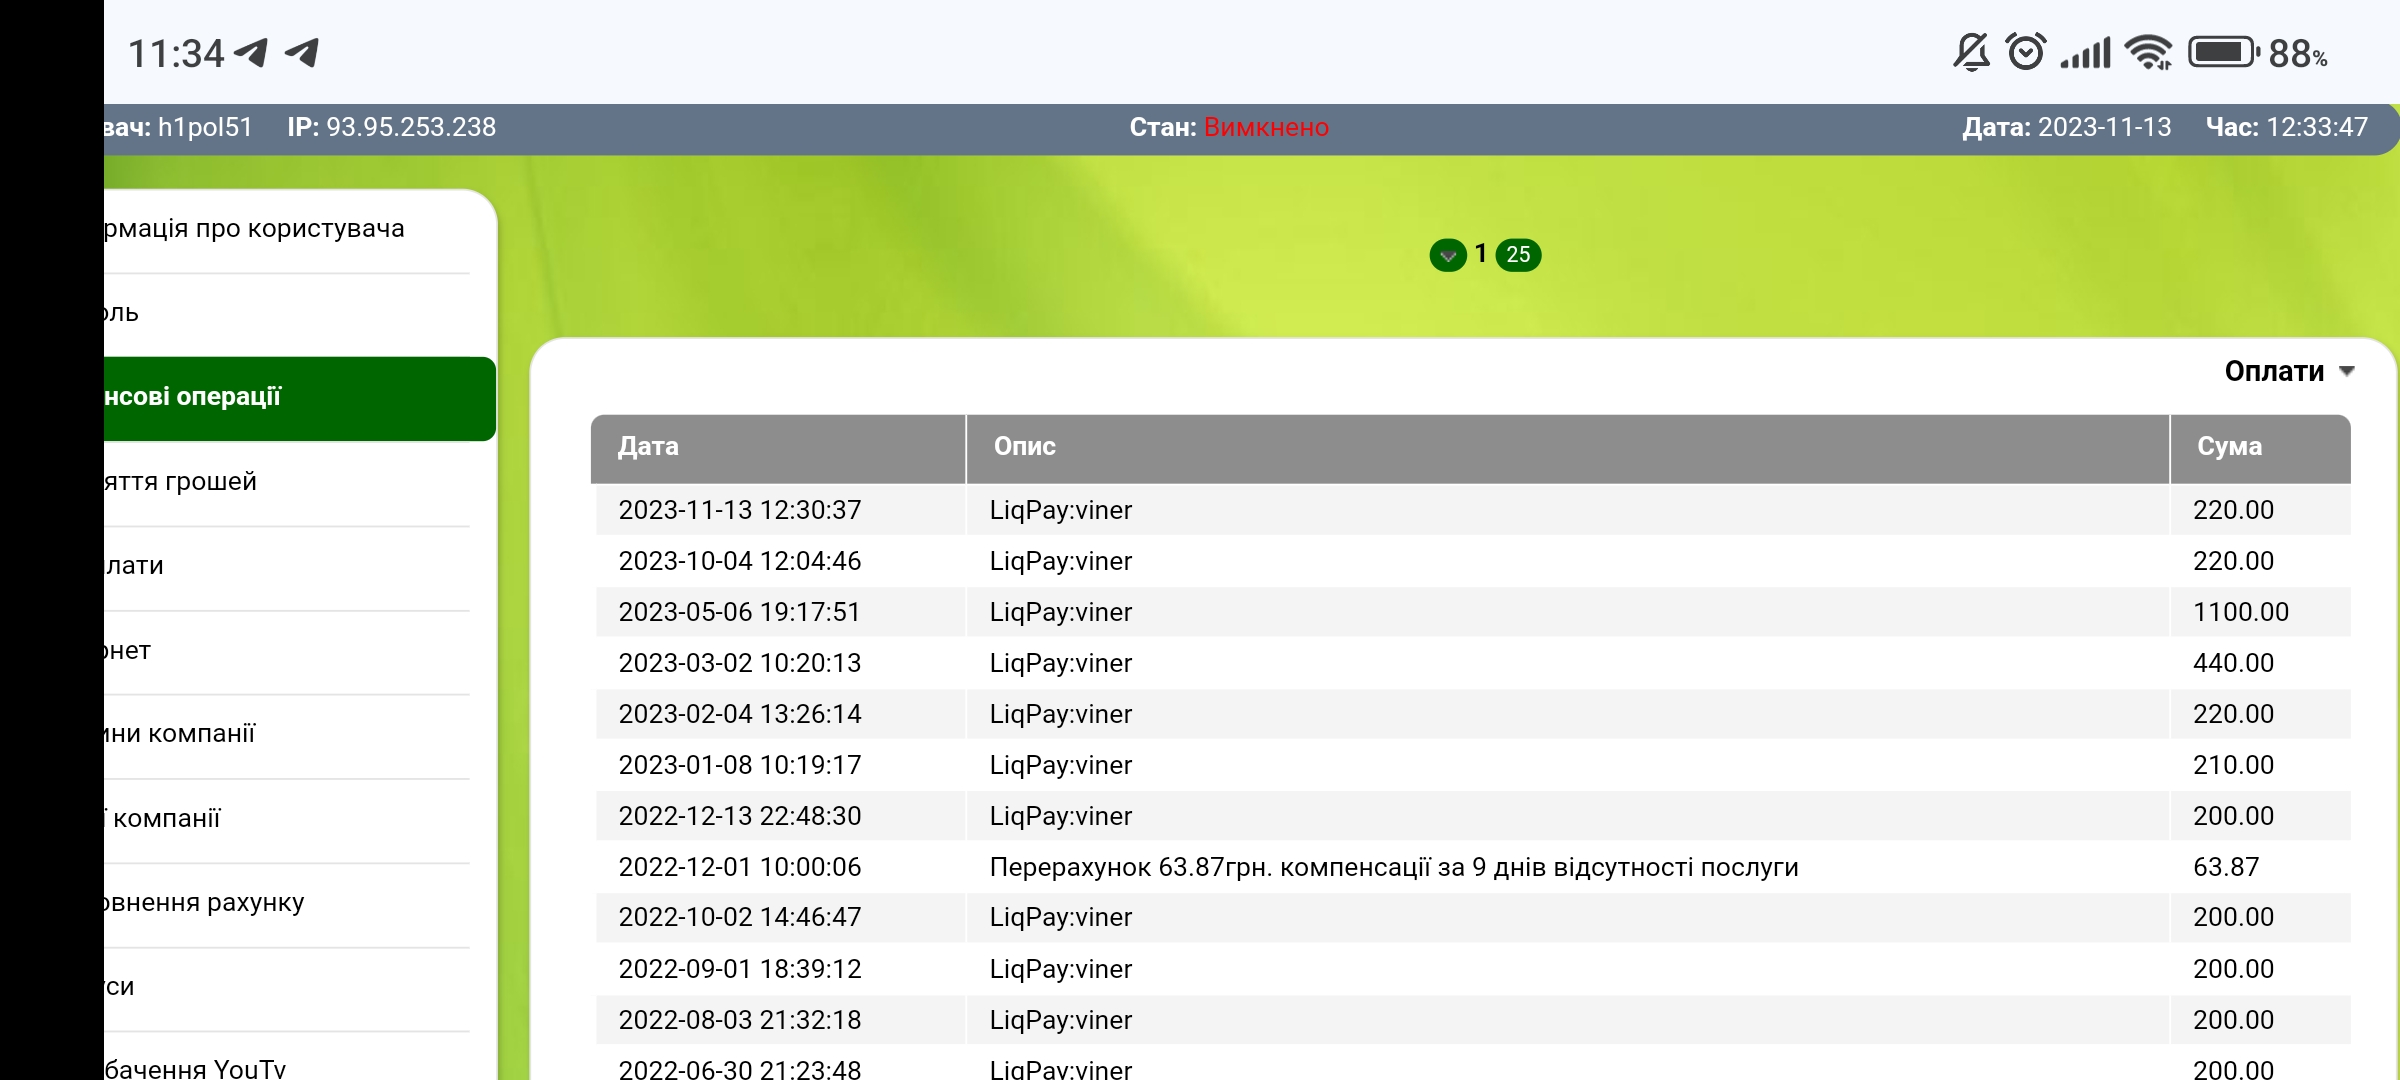Click the red Вимкнено status text
This screenshot has height=1080, width=2400.
[x=1266, y=127]
